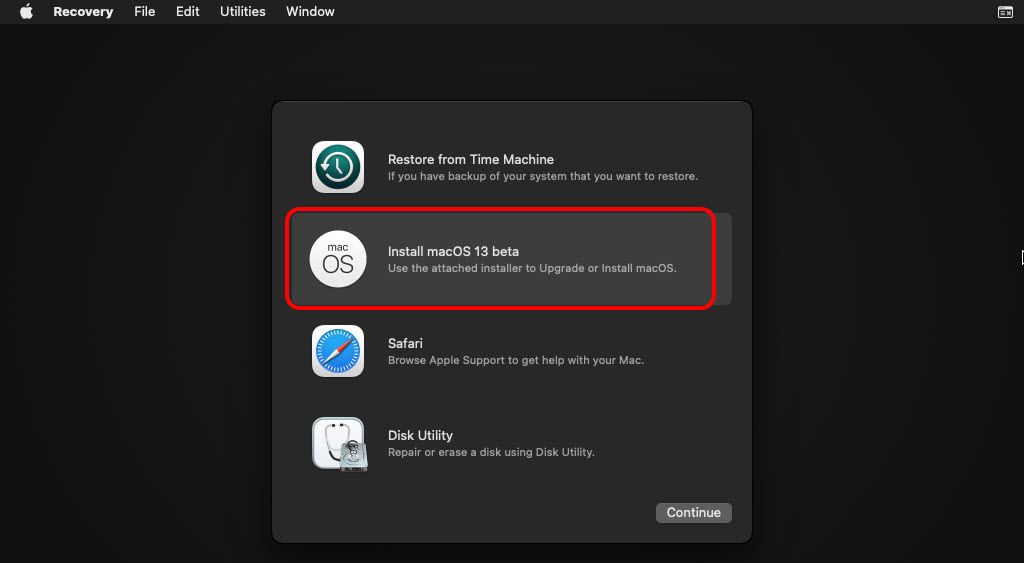Open the keyboard input icon in menu bar
Image resolution: width=1024 pixels, height=563 pixels.
[1005, 12]
